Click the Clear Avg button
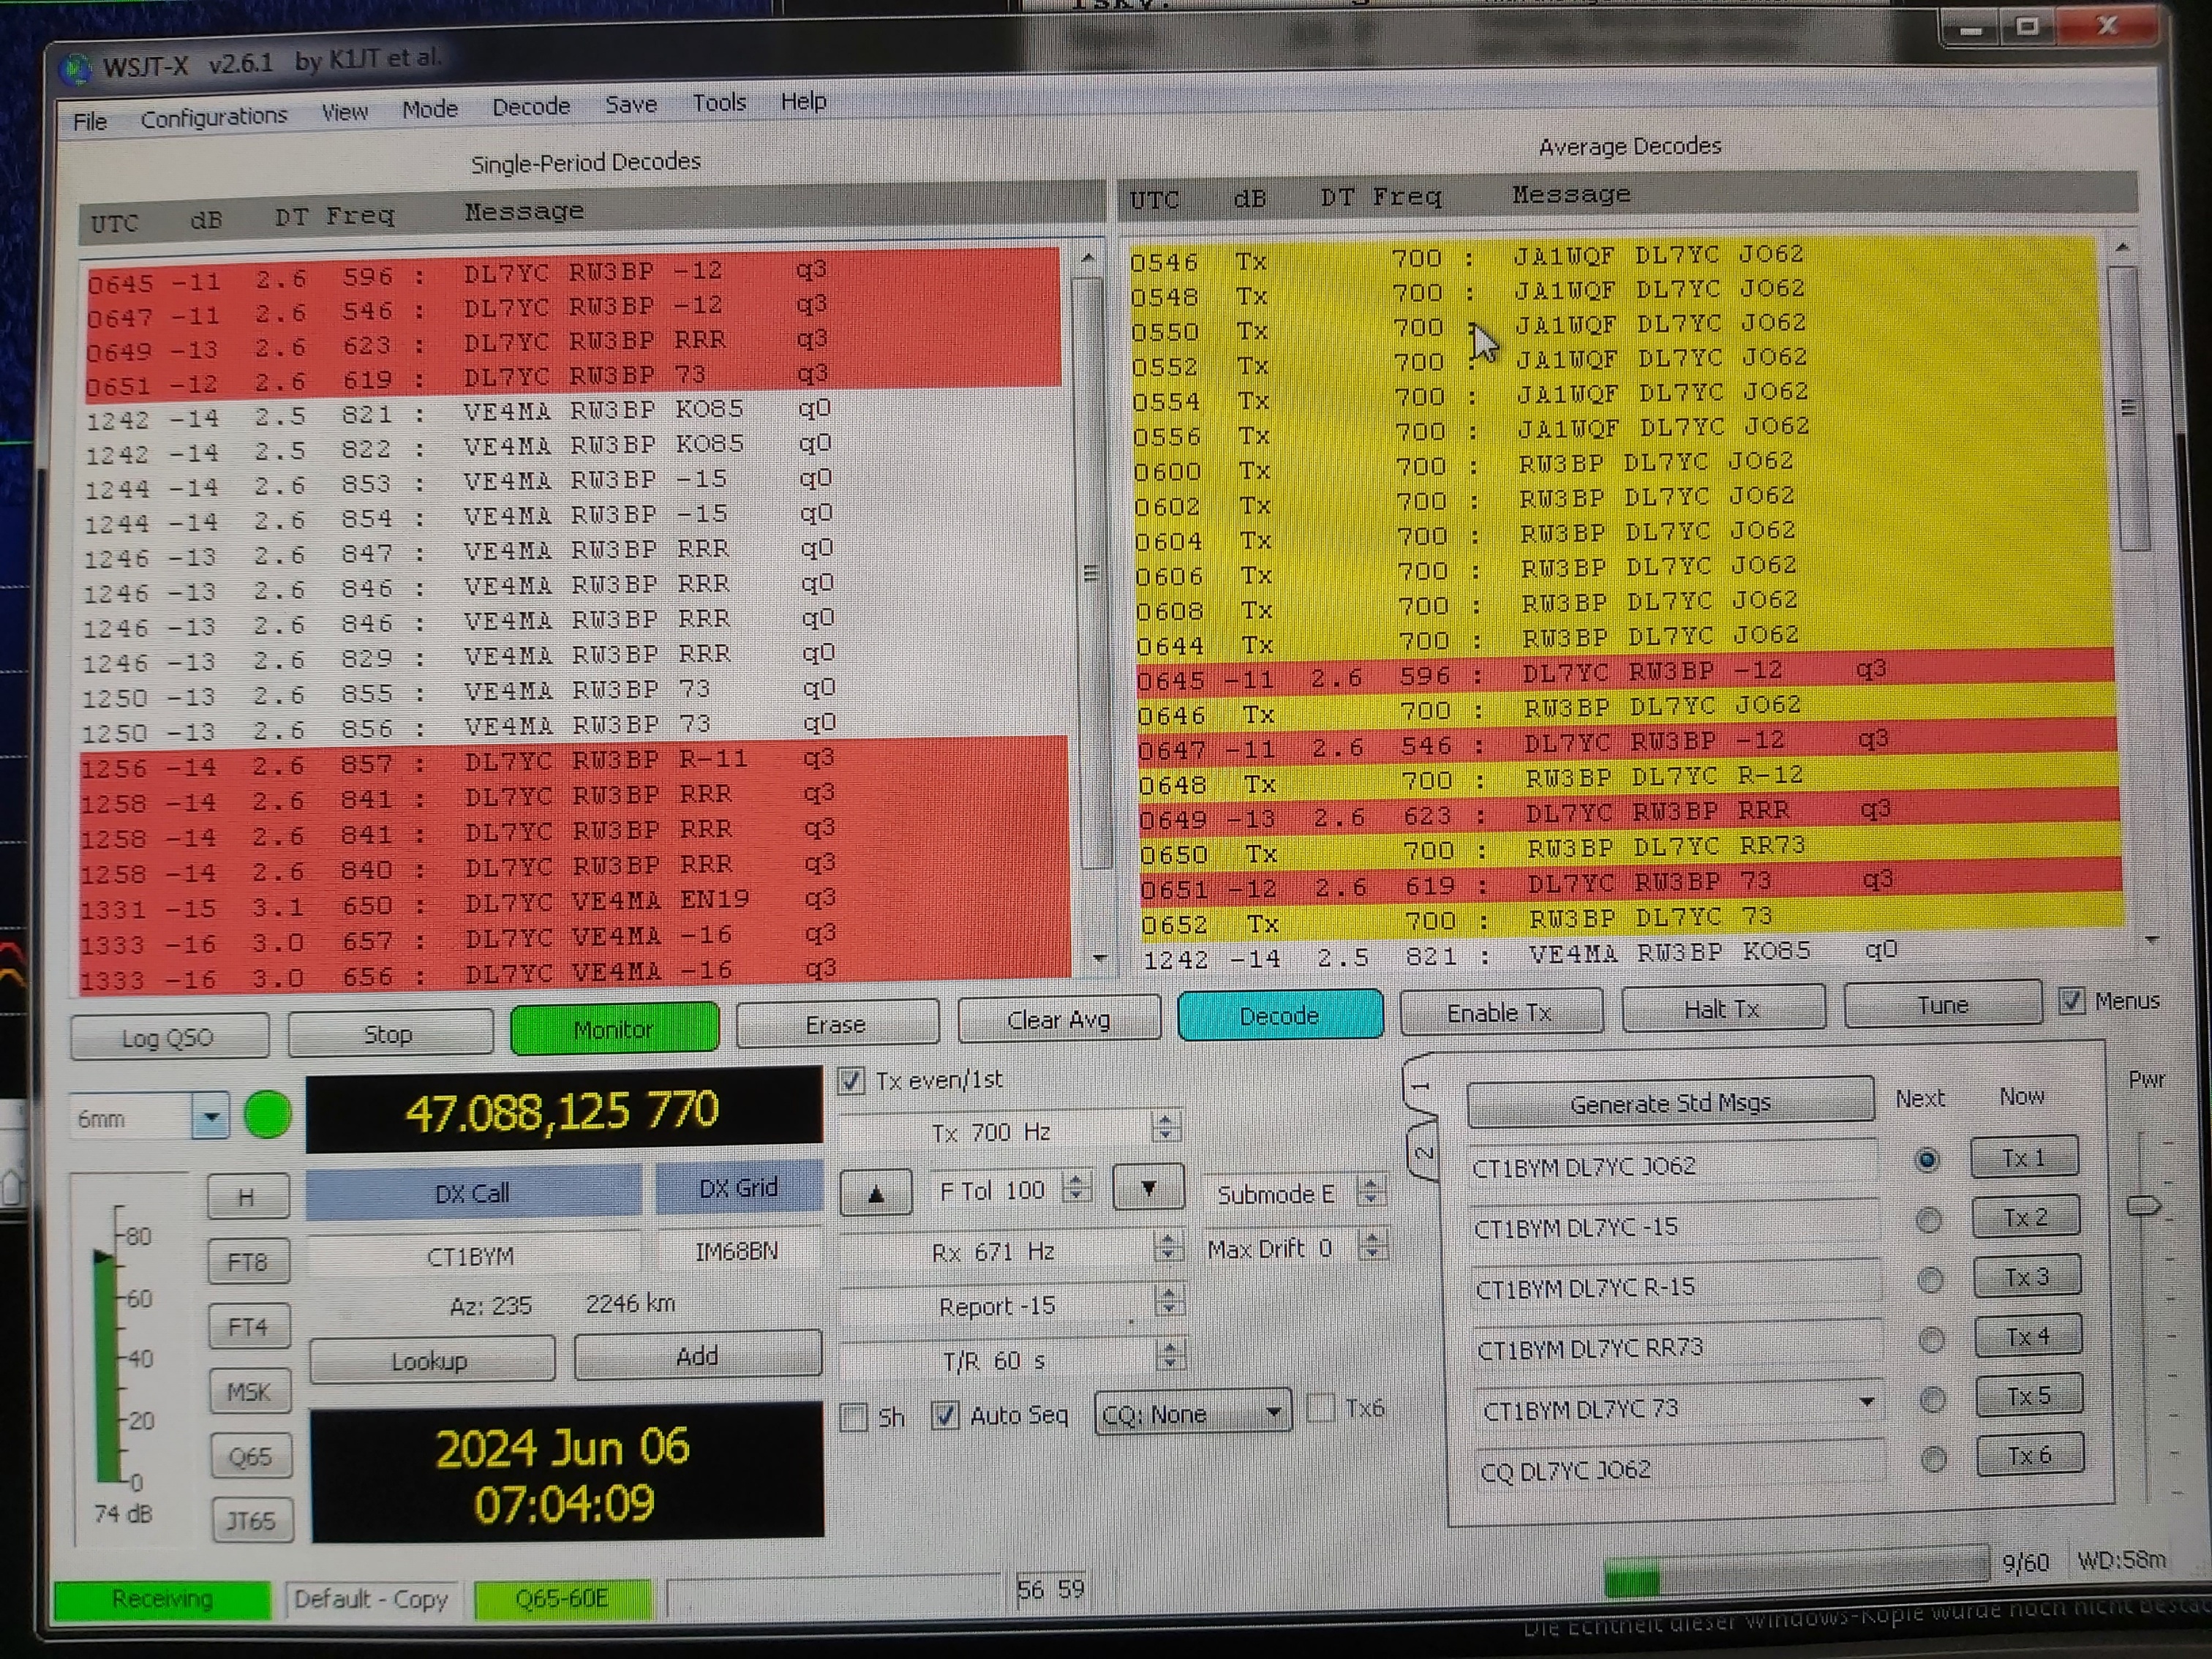The width and height of the screenshot is (2212, 1659). (1059, 1020)
